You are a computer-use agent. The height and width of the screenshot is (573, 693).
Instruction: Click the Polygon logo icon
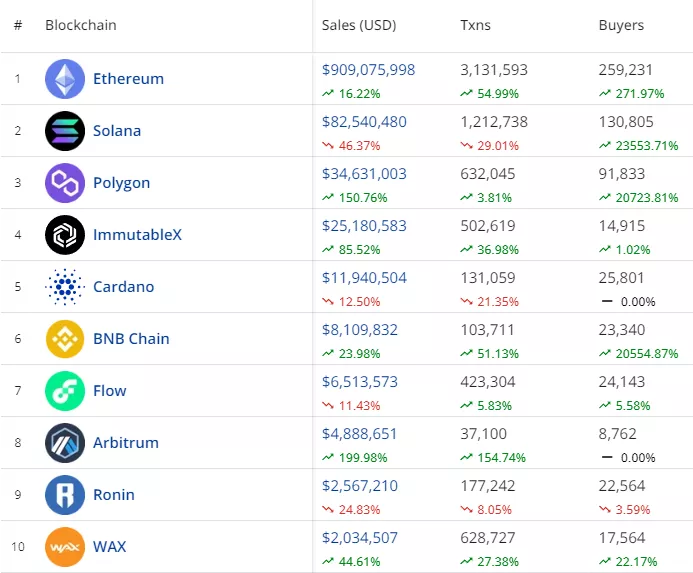pyautogui.click(x=65, y=183)
